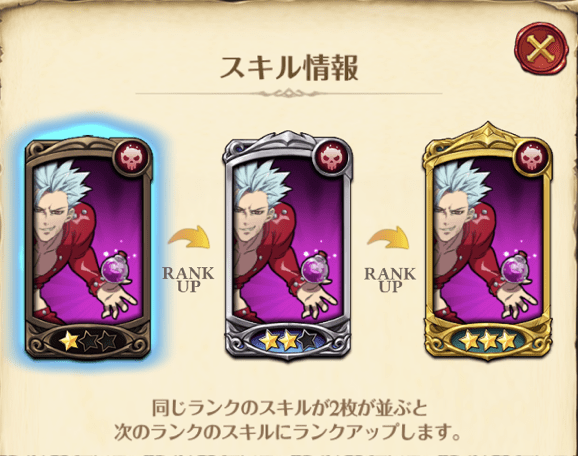Click skull icon on bronze card
Viewport: 578px width, 456px height.
(132, 158)
